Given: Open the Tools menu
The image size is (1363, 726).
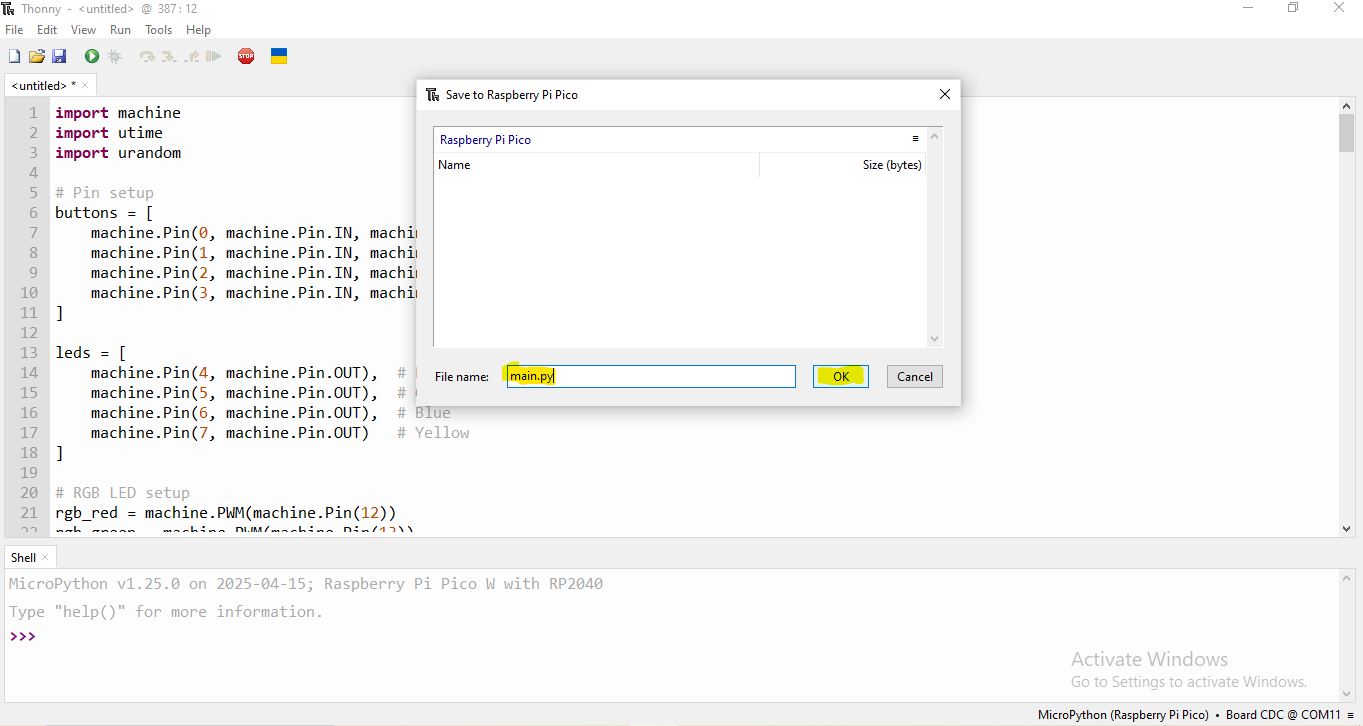Looking at the screenshot, I should (159, 30).
